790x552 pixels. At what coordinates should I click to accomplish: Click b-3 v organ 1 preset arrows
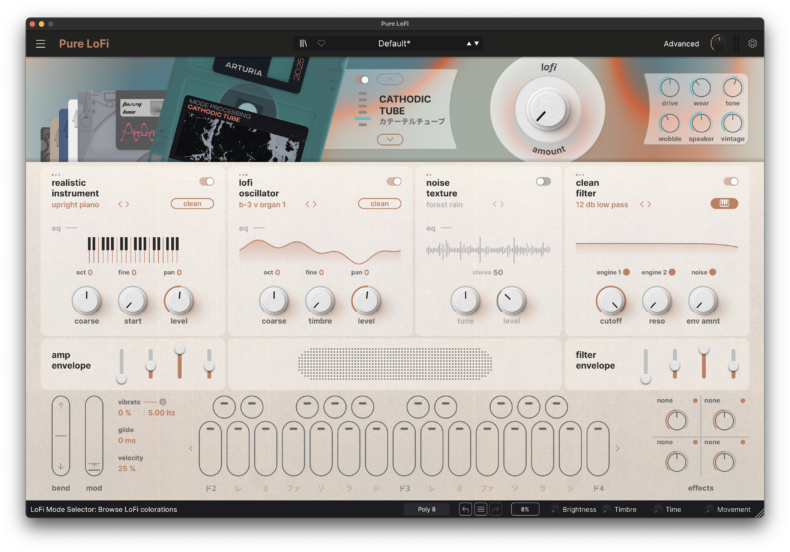coord(311,204)
